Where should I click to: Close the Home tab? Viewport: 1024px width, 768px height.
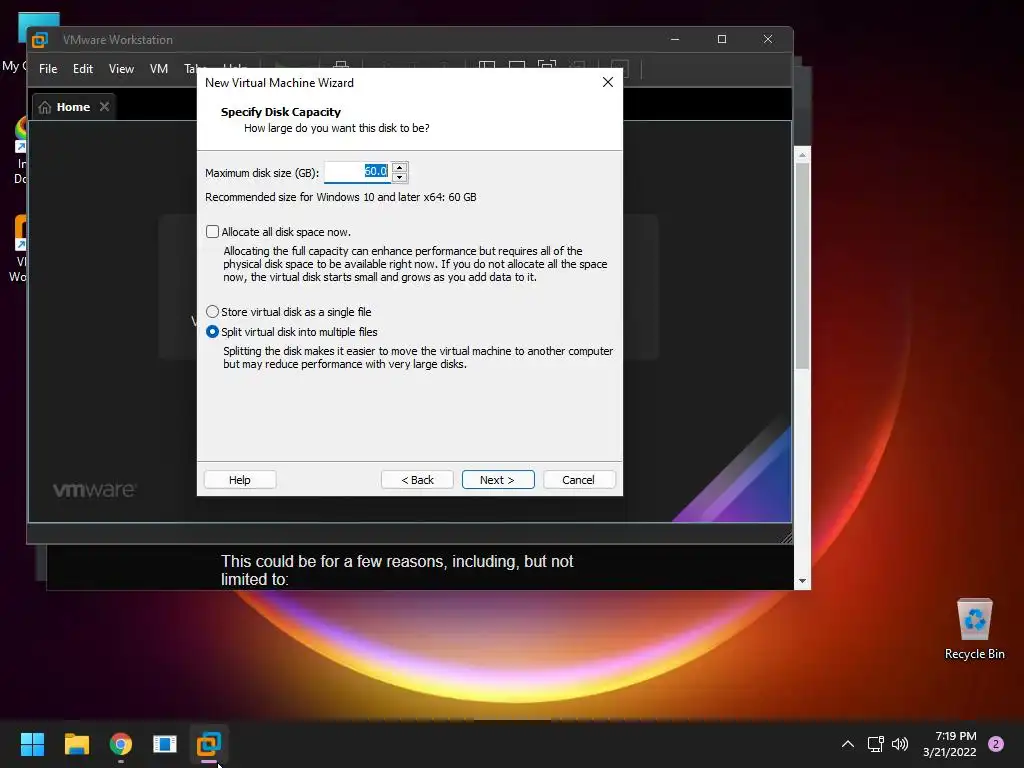click(104, 106)
